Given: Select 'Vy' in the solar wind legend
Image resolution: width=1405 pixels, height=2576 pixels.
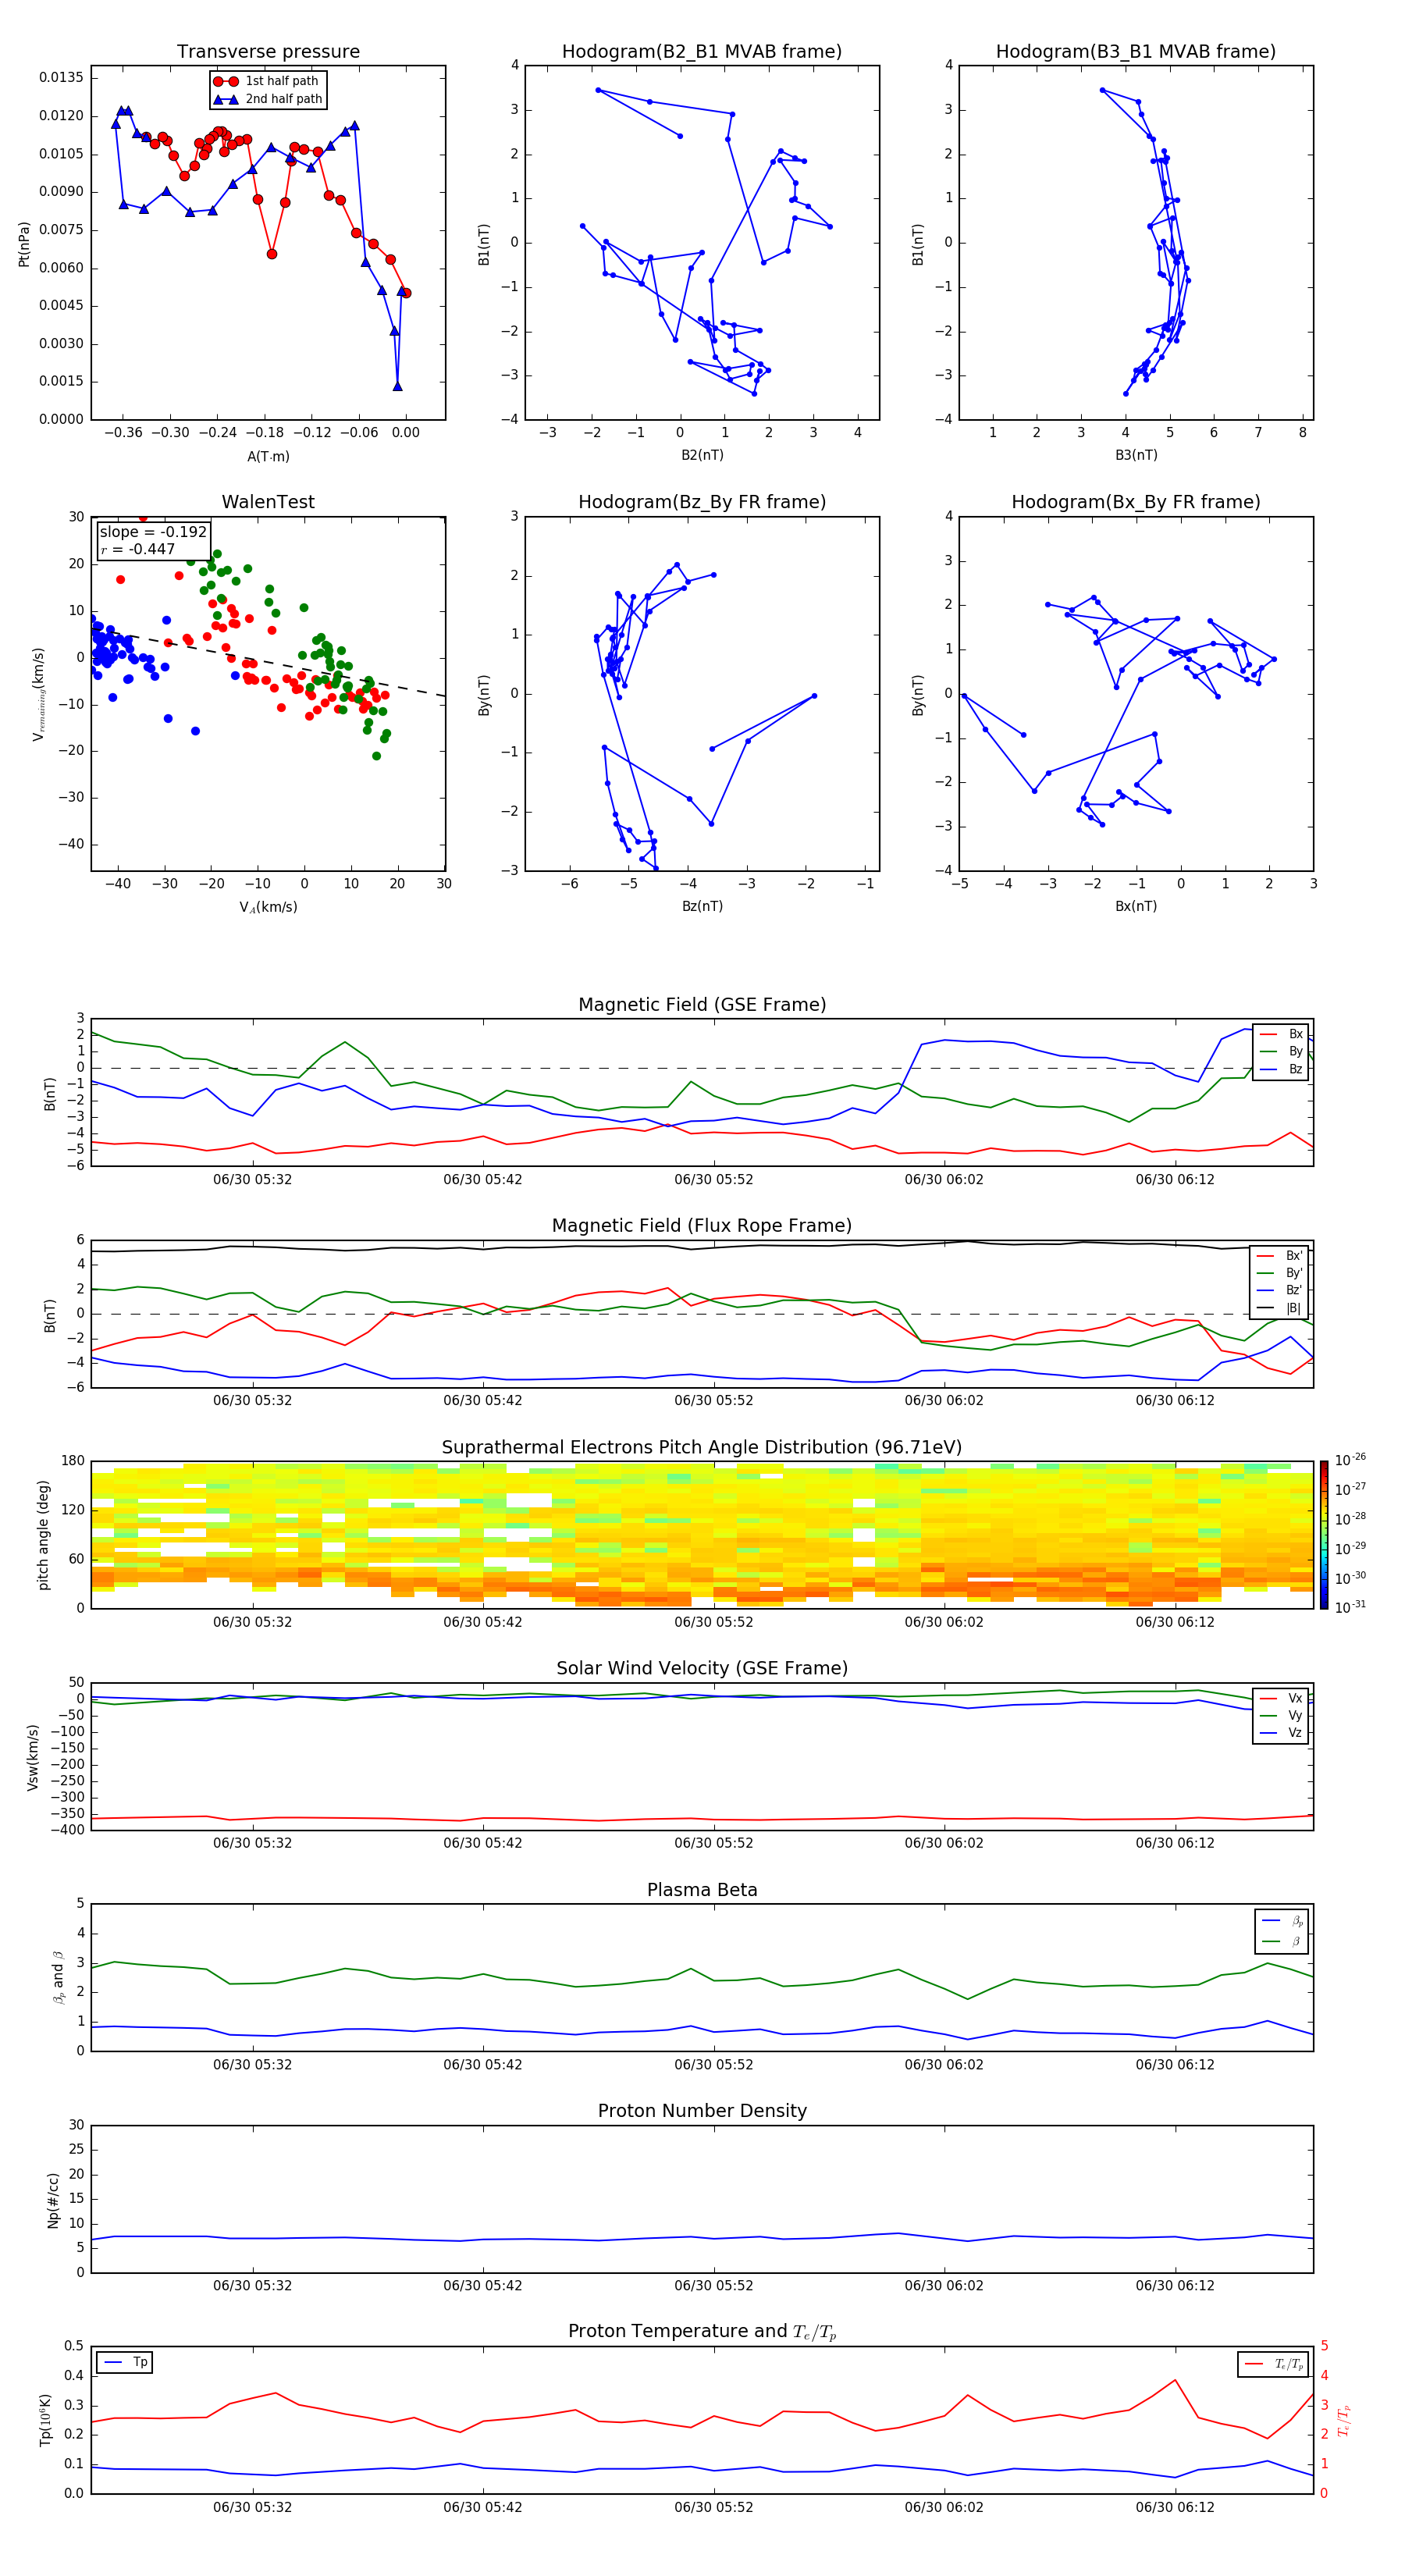Looking at the screenshot, I should (1282, 1715).
